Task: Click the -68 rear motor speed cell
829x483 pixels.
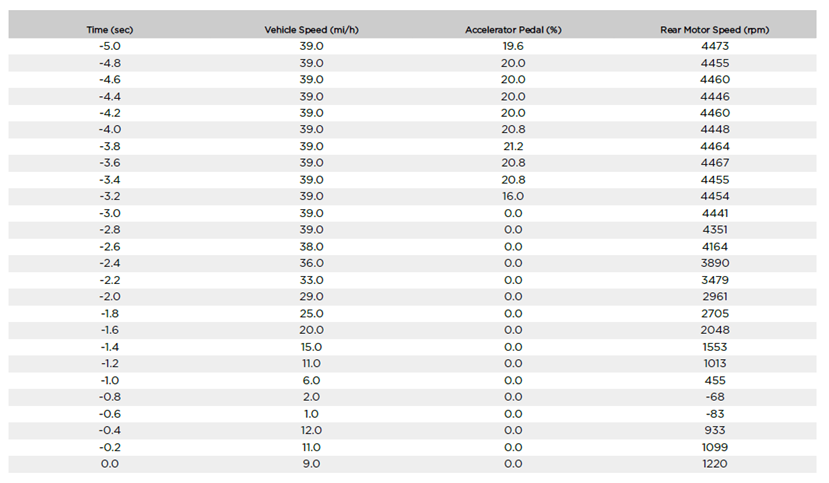Action: coord(715,397)
